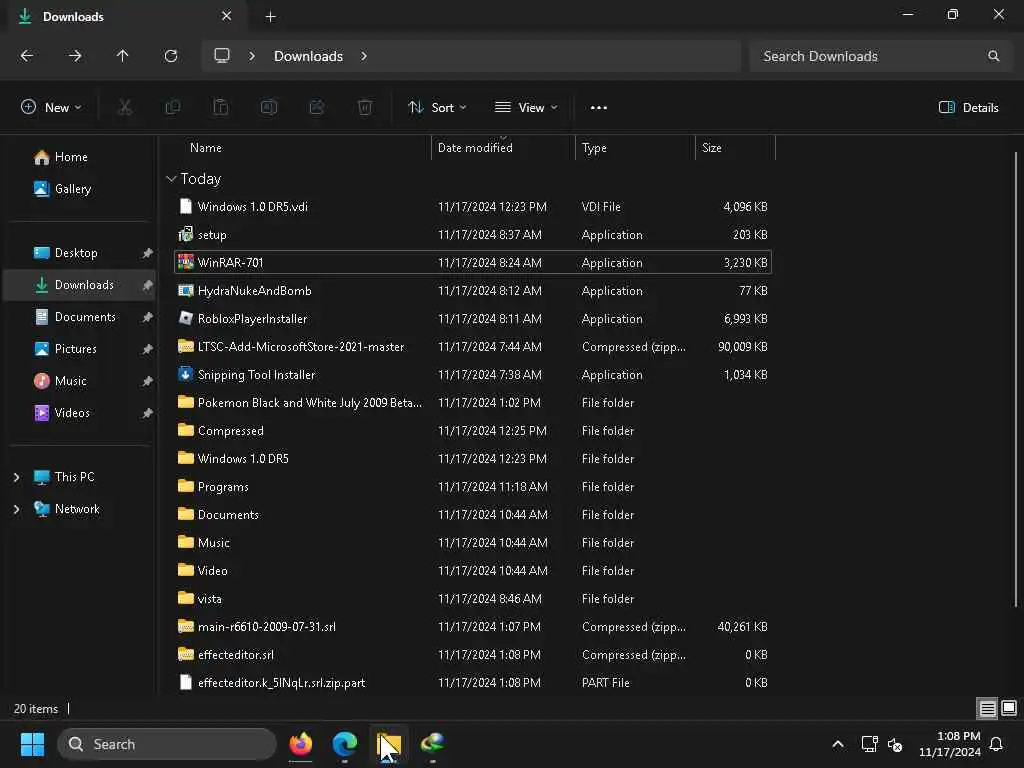Open the Windows Start menu
This screenshot has width=1024, height=768.
click(32, 744)
